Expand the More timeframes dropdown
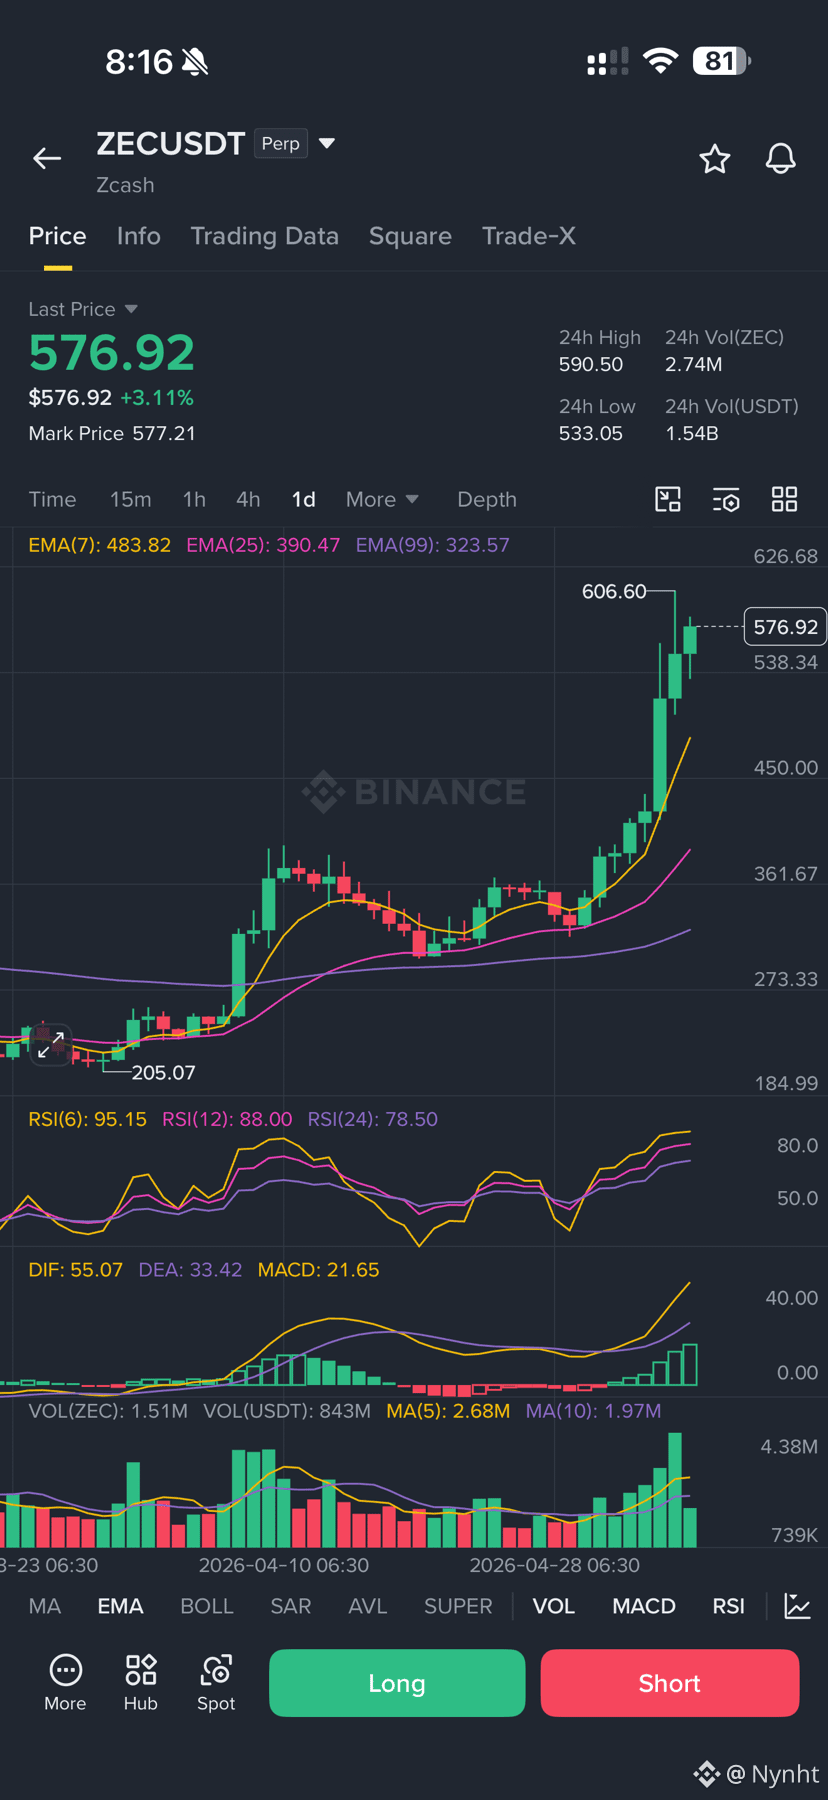This screenshot has width=828, height=1800. pyautogui.click(x=382, y=499)
